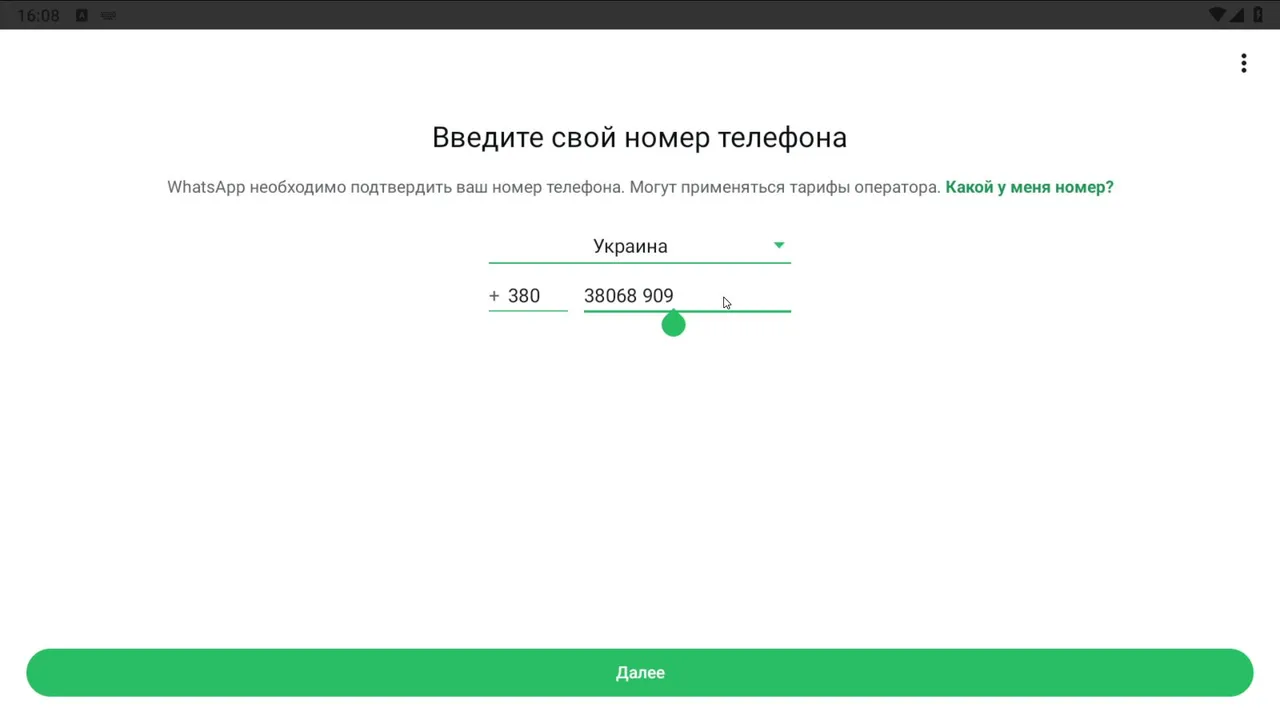Screen dimensions: 1280x720
Task: Click the 16:08 clock in status bar
Action: click(38, 16)
